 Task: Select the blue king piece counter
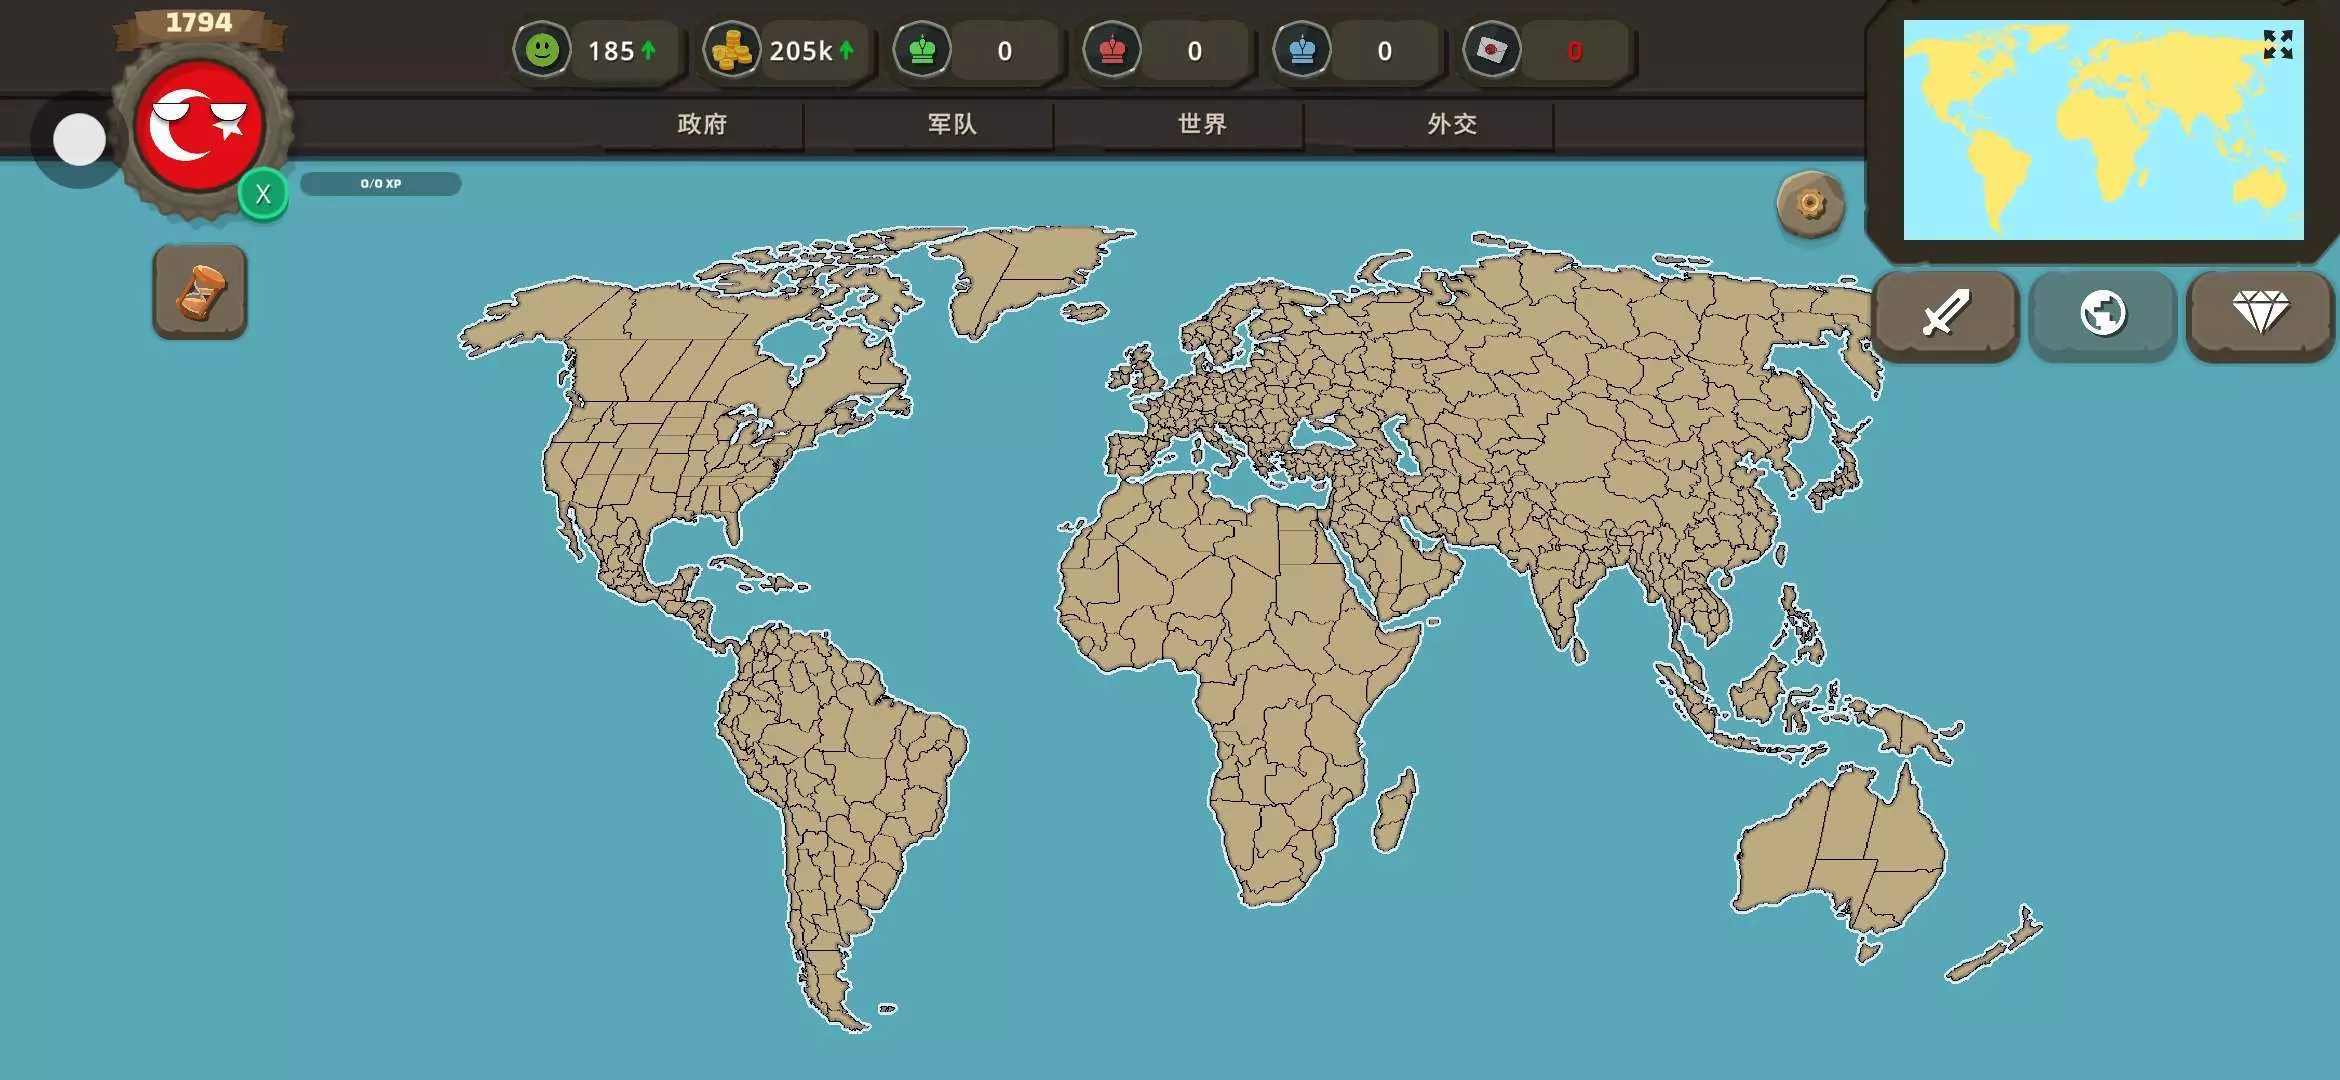tap(1302, 50)
